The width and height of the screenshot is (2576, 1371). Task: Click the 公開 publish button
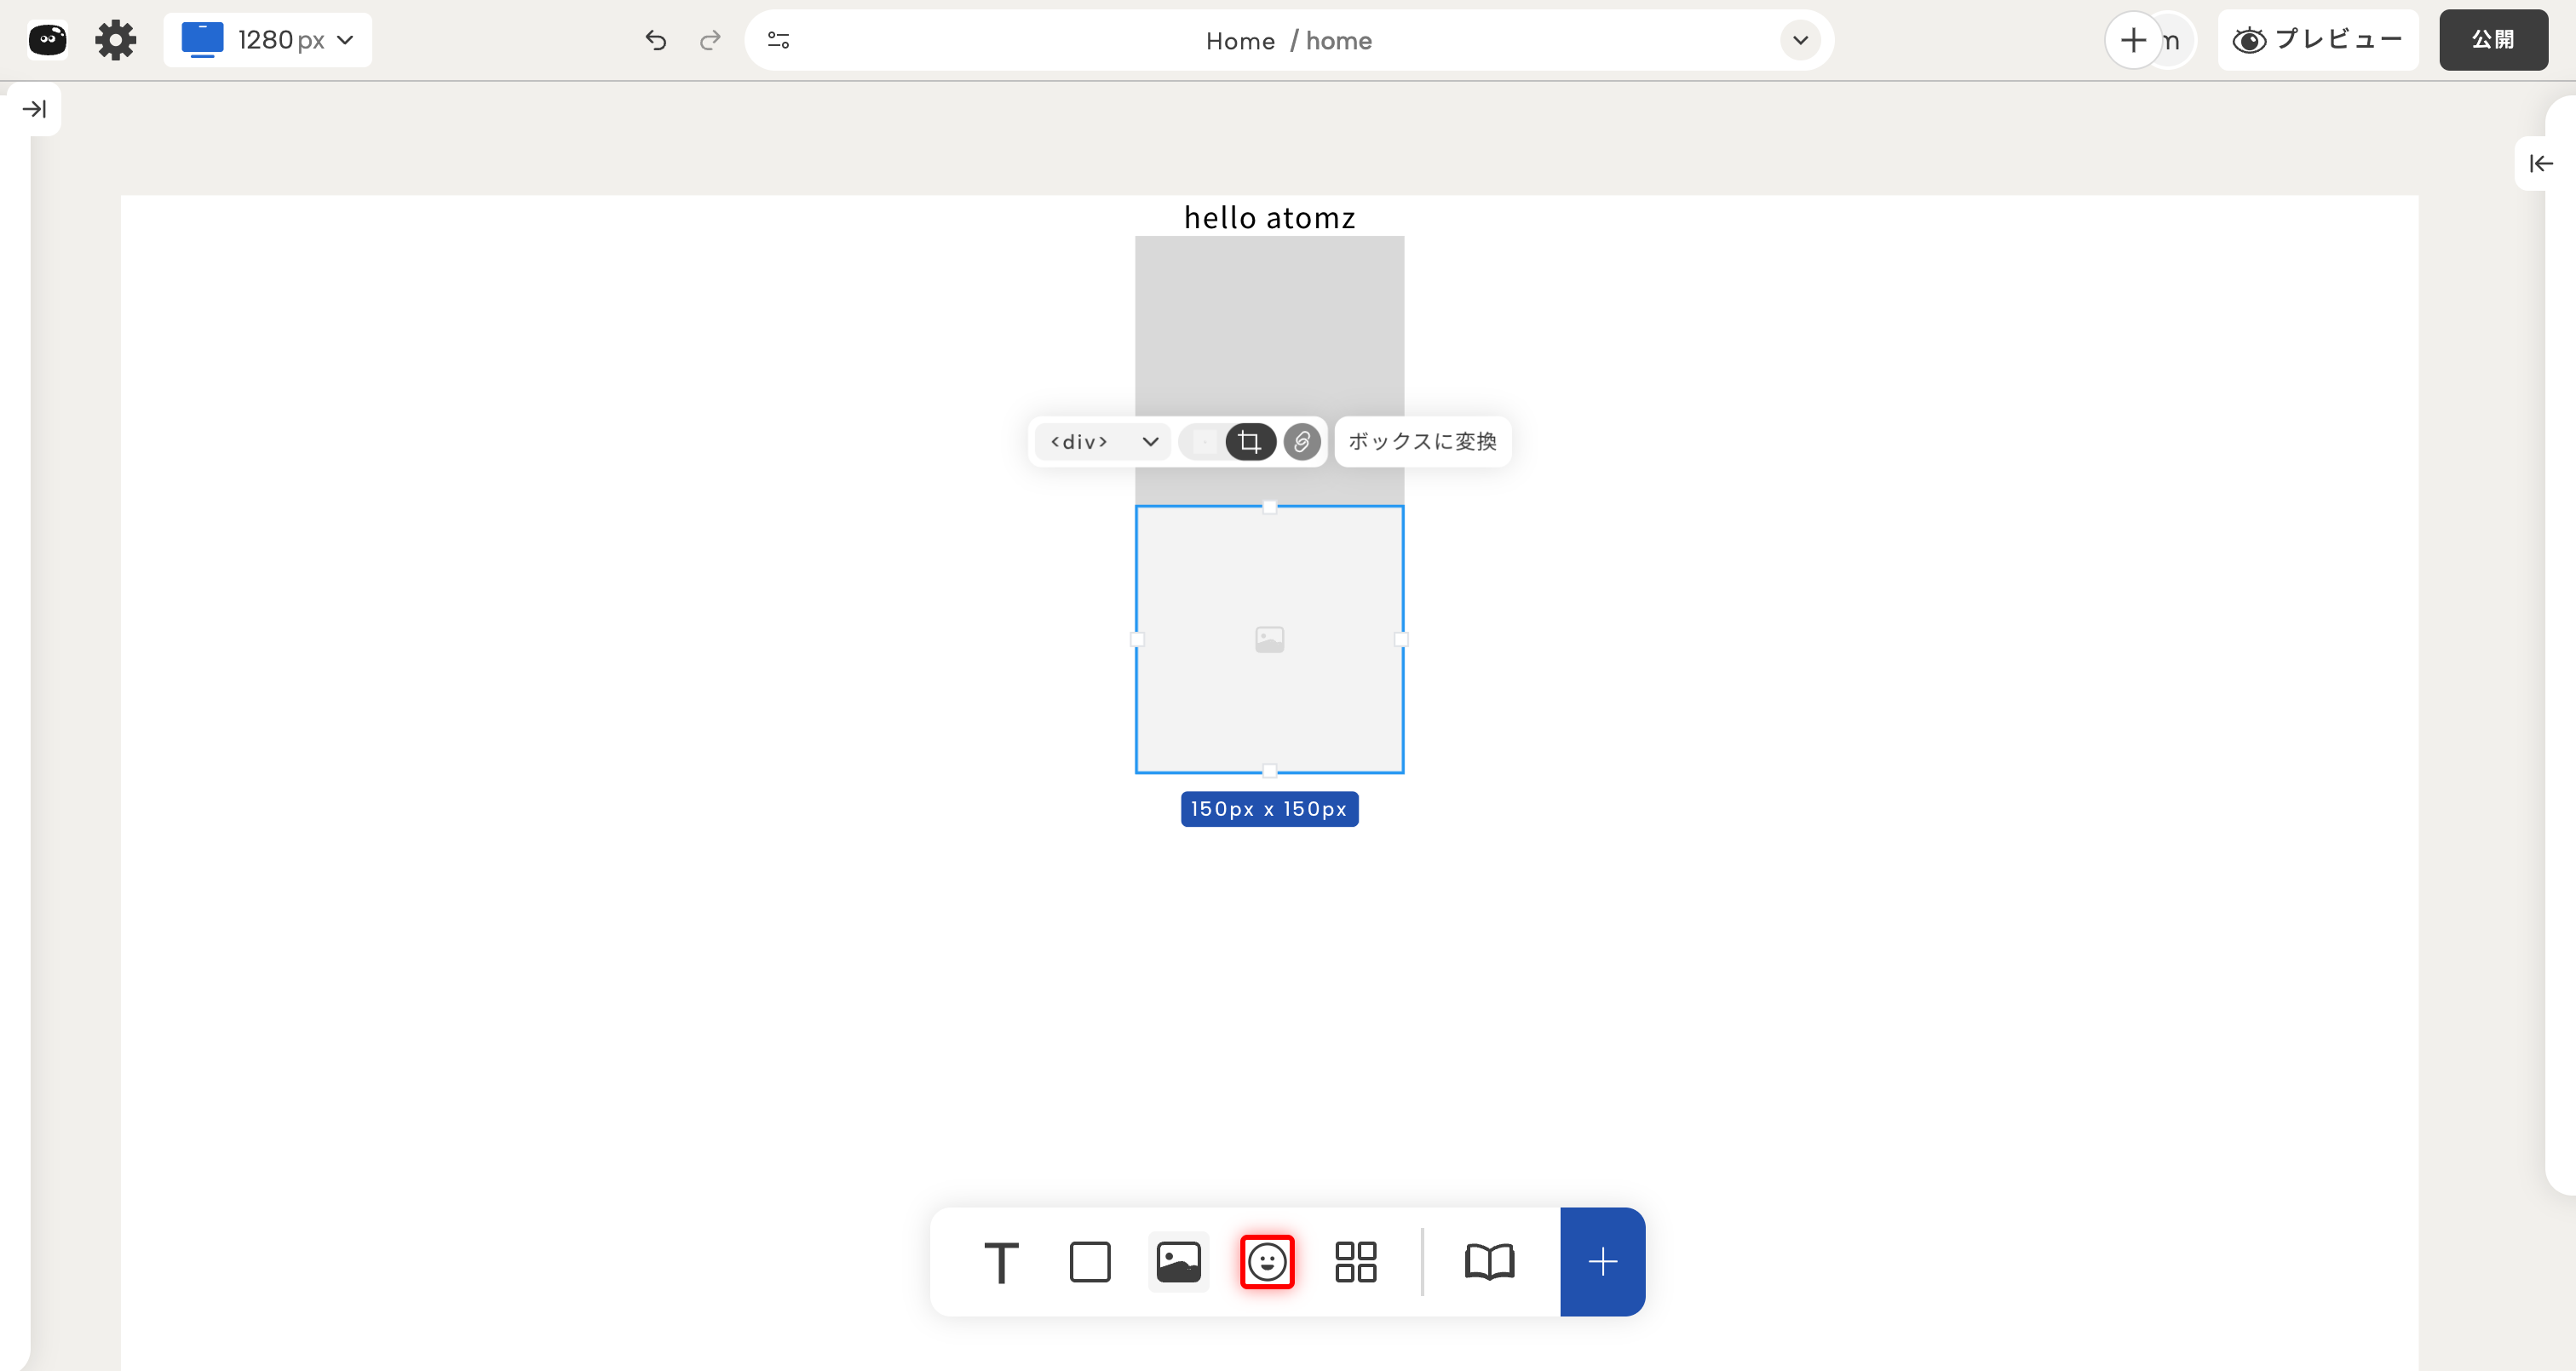(2492, 40)
